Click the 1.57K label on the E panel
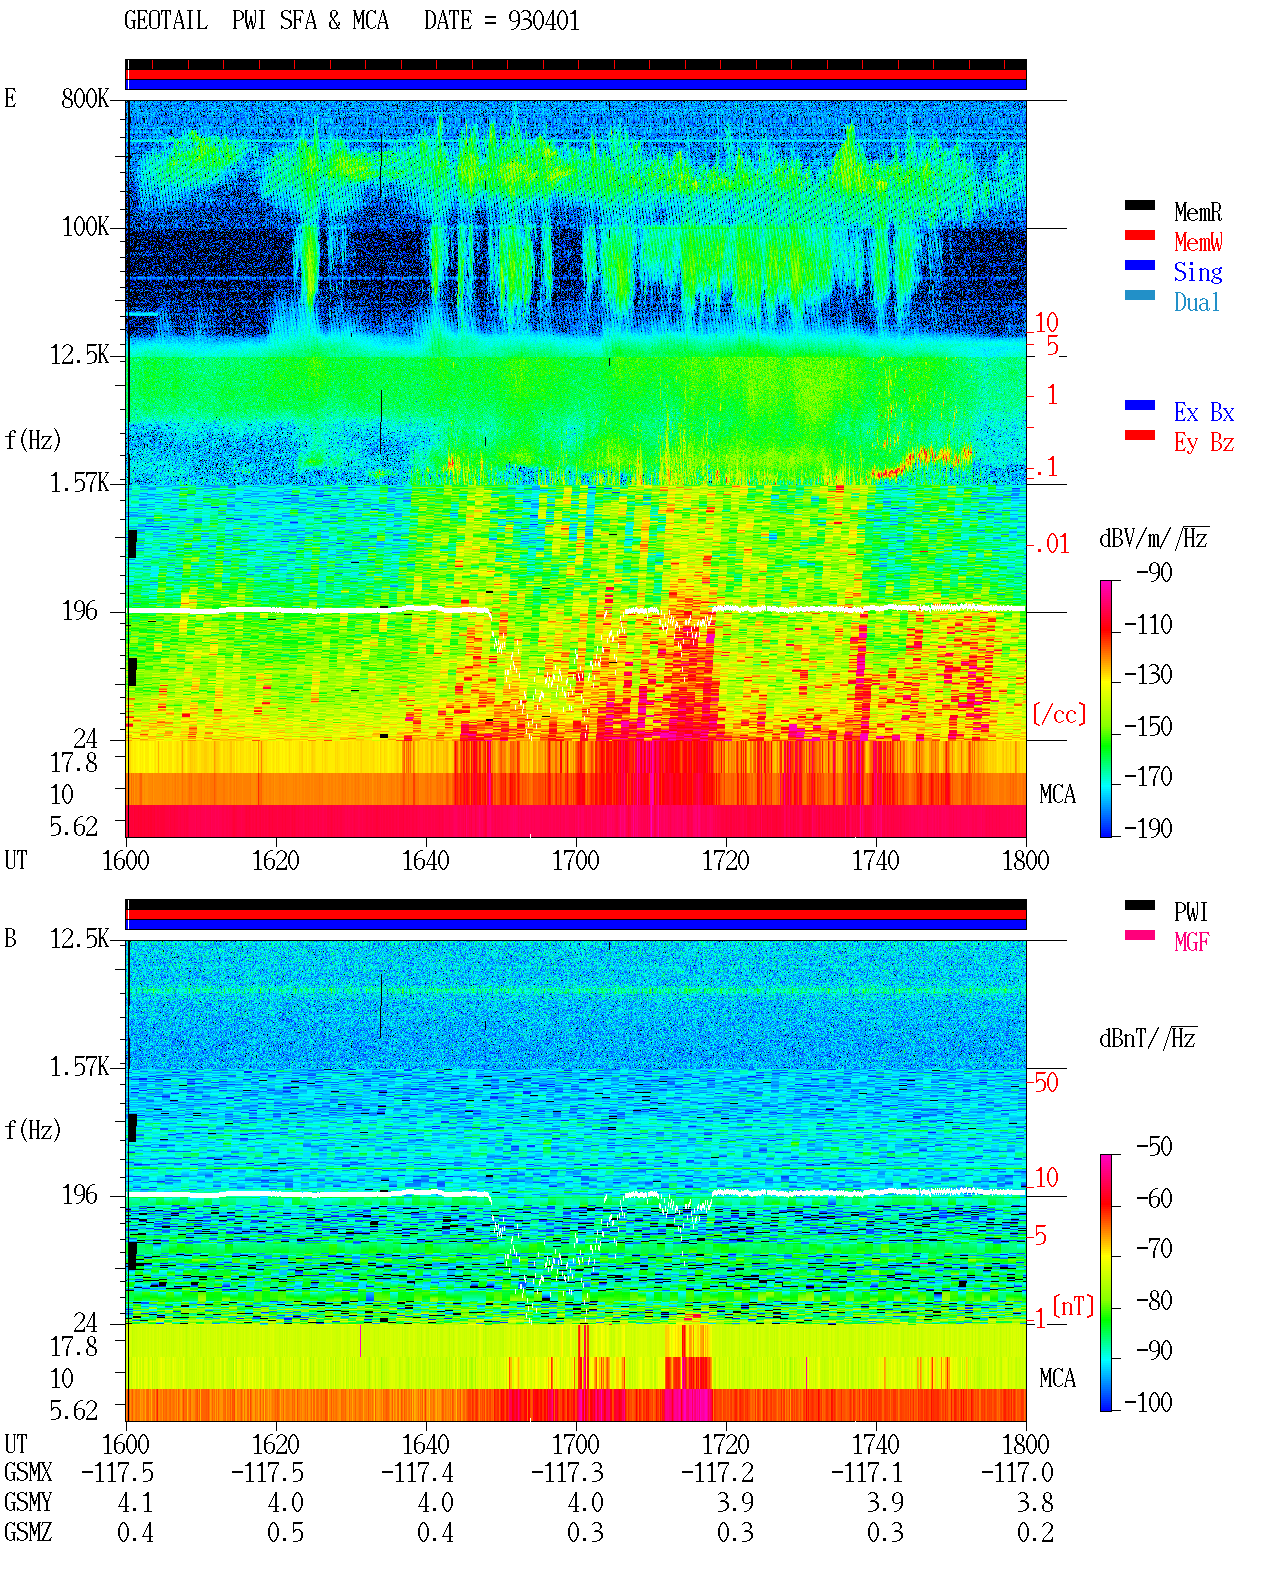This screenshot has height=1593, width=1280. tap(79, 483)
